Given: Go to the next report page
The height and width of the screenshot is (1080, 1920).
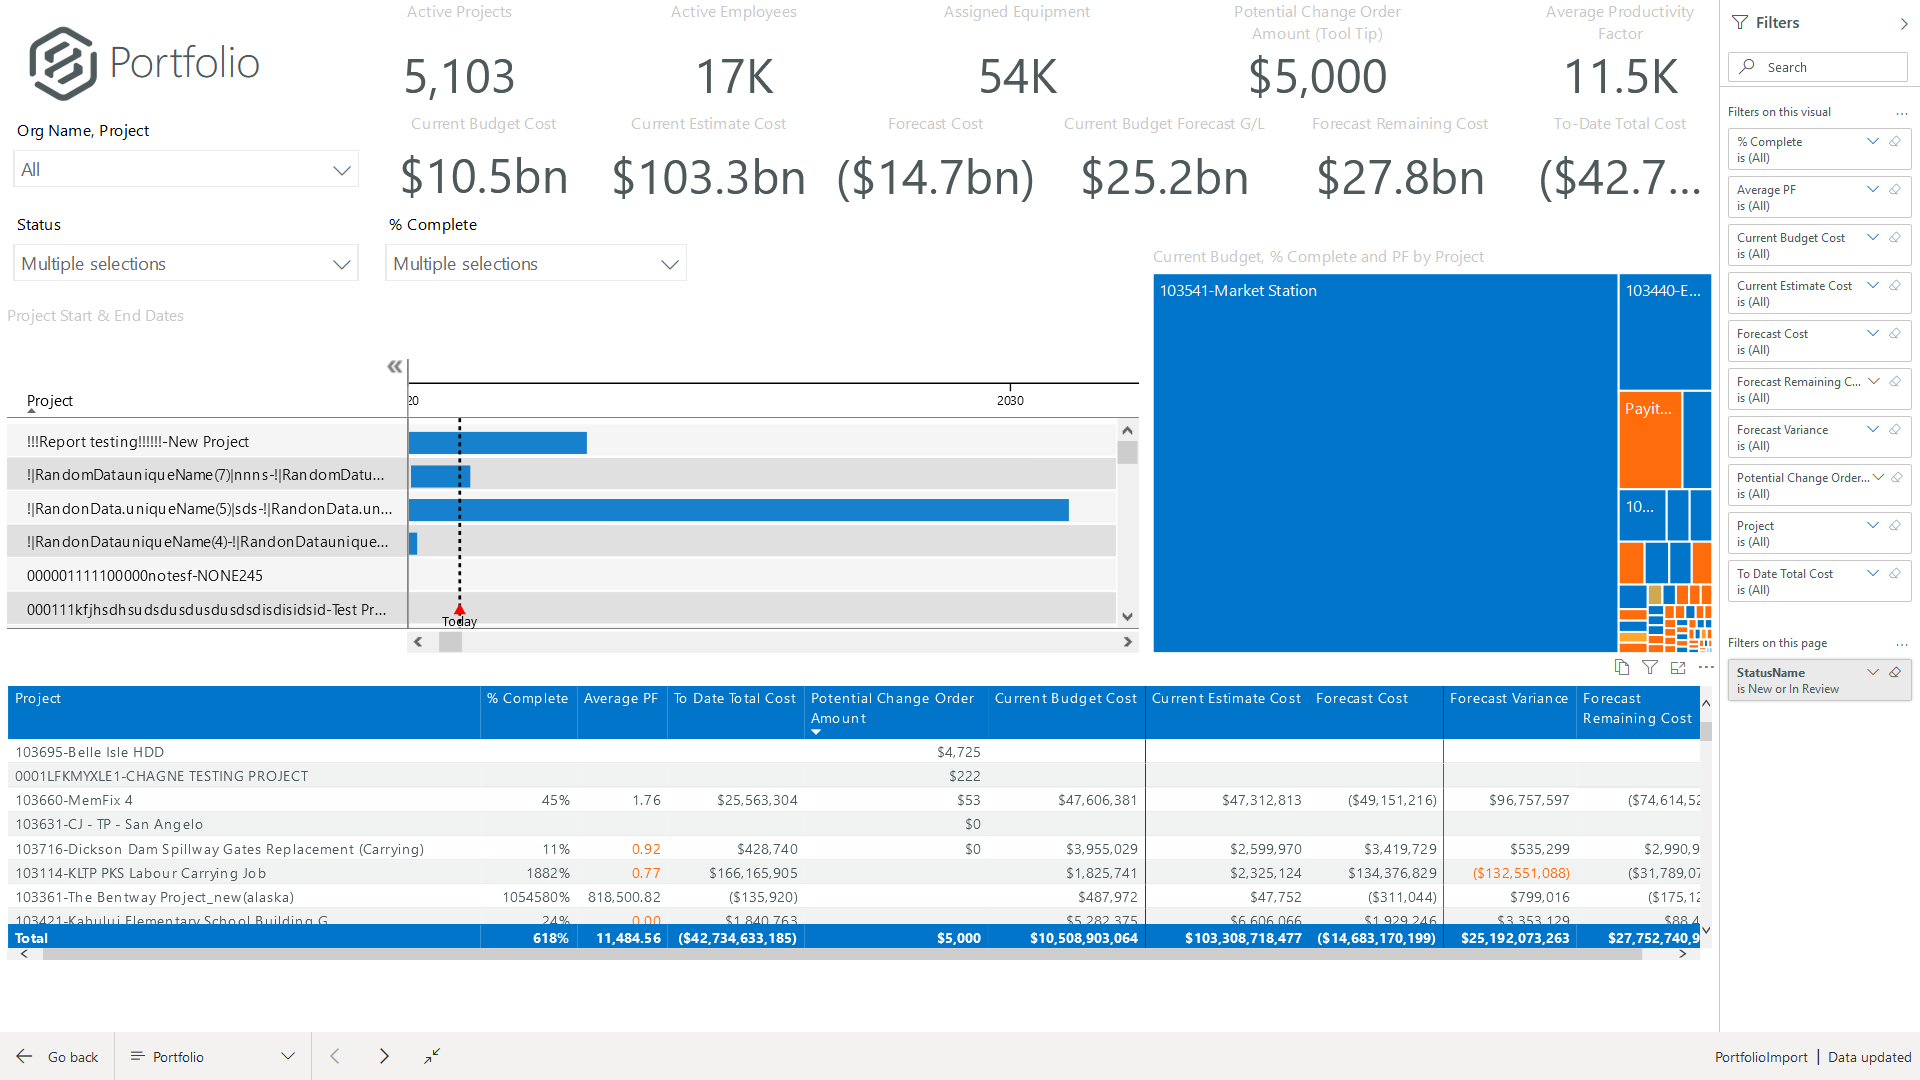Looking at the screenshot, I should pos(384,1056).
